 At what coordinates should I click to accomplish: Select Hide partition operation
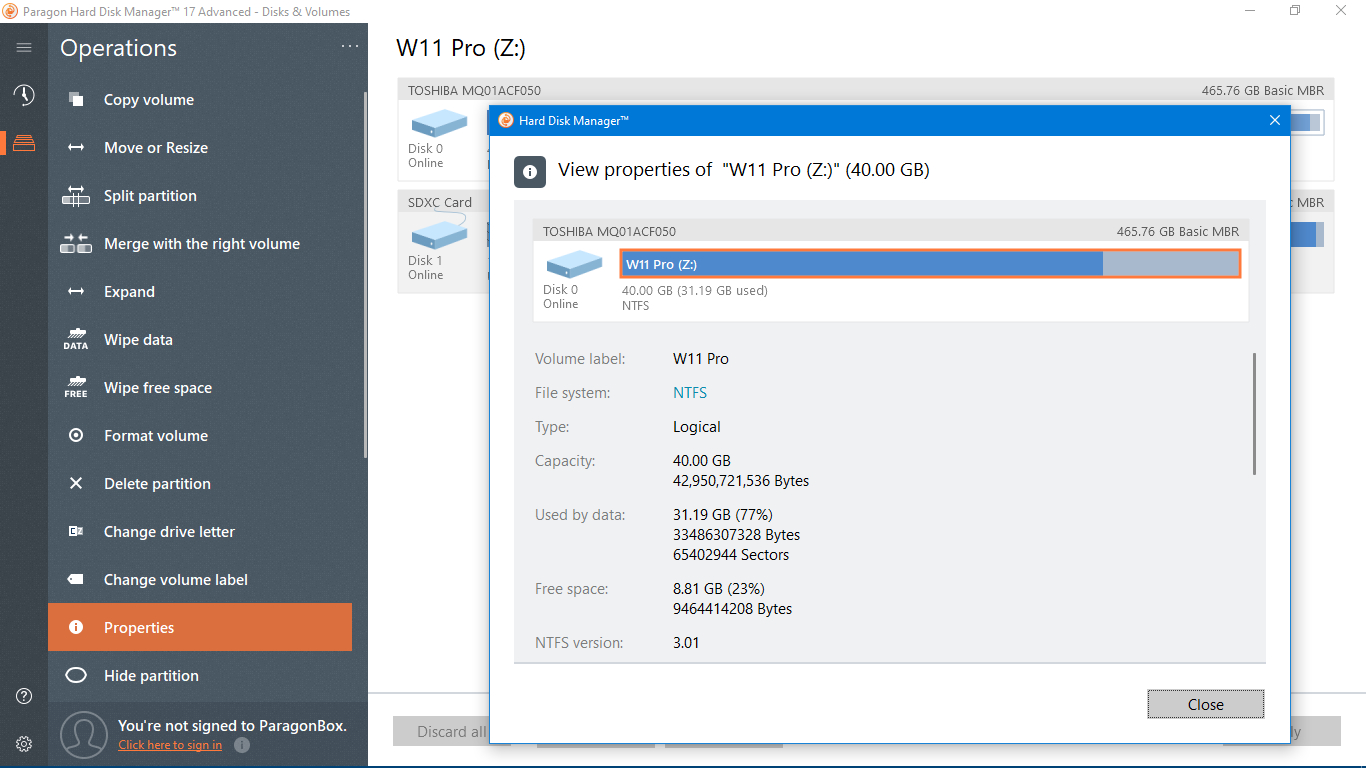(x=200, y=675)
